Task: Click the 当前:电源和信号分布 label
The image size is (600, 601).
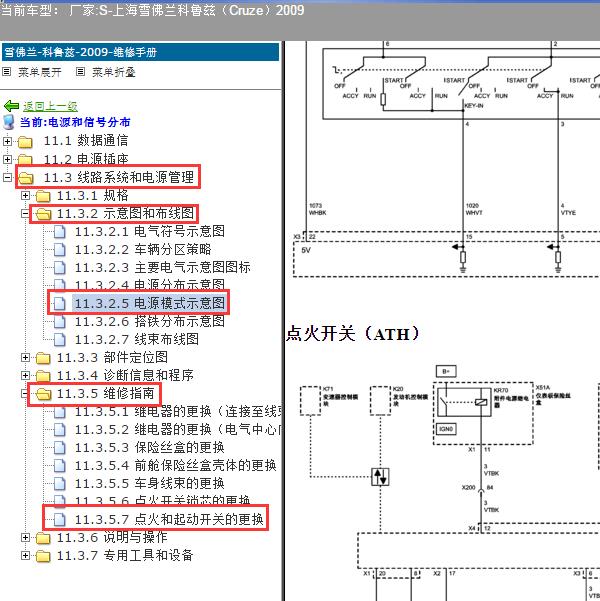Action: point(75,122)
